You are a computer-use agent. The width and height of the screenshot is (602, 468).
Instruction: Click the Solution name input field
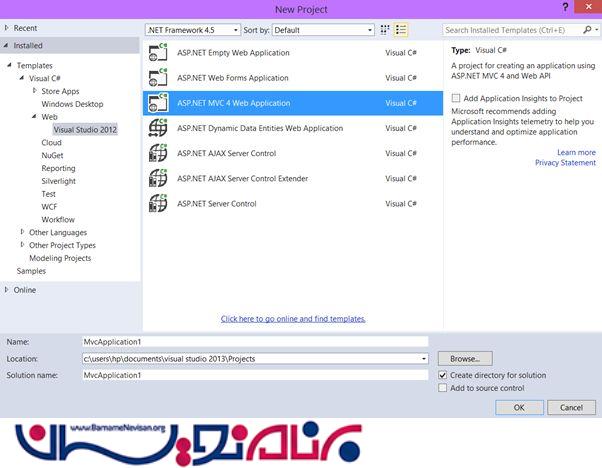(x=255, y=375)
